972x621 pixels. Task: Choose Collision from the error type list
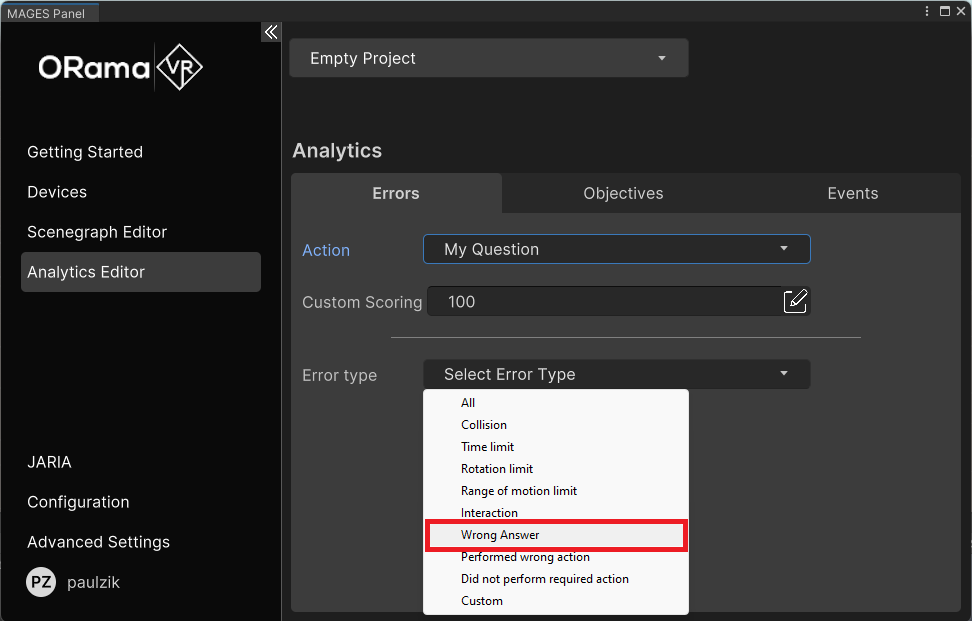pyautogui.click(x=483, y=424)
